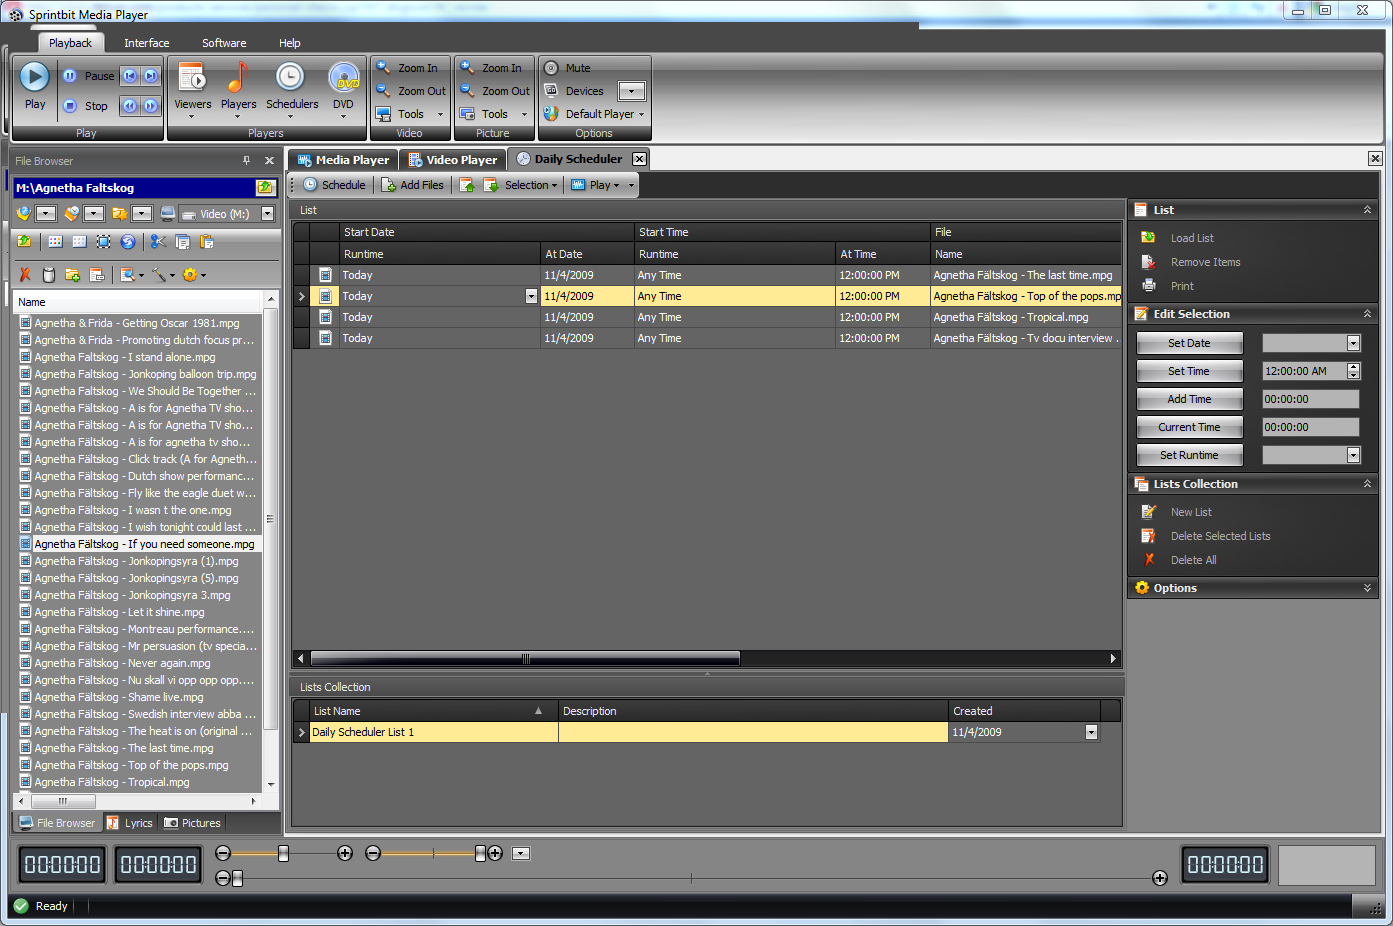1393x926 pixels.
Task: Click the Set Time button
Action: tap(1189, 371)
